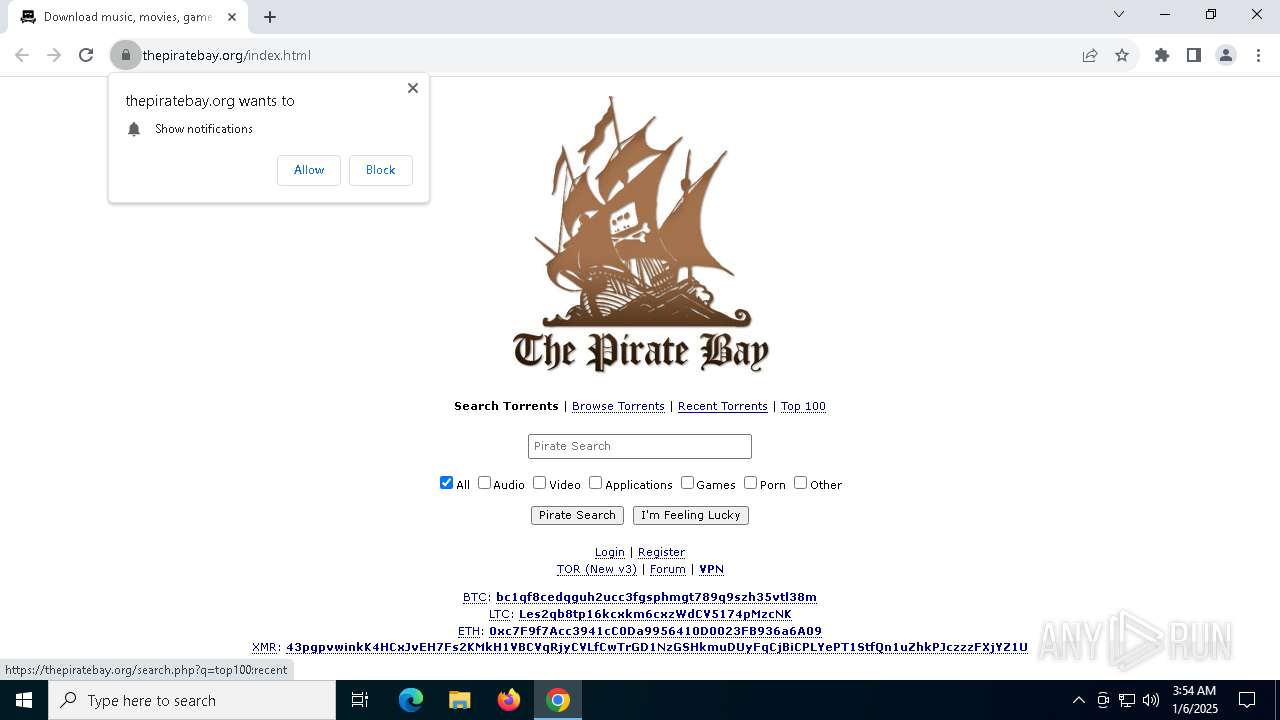
Task: Open the Browse Torrents link
Action: click(x=618, y=406)
